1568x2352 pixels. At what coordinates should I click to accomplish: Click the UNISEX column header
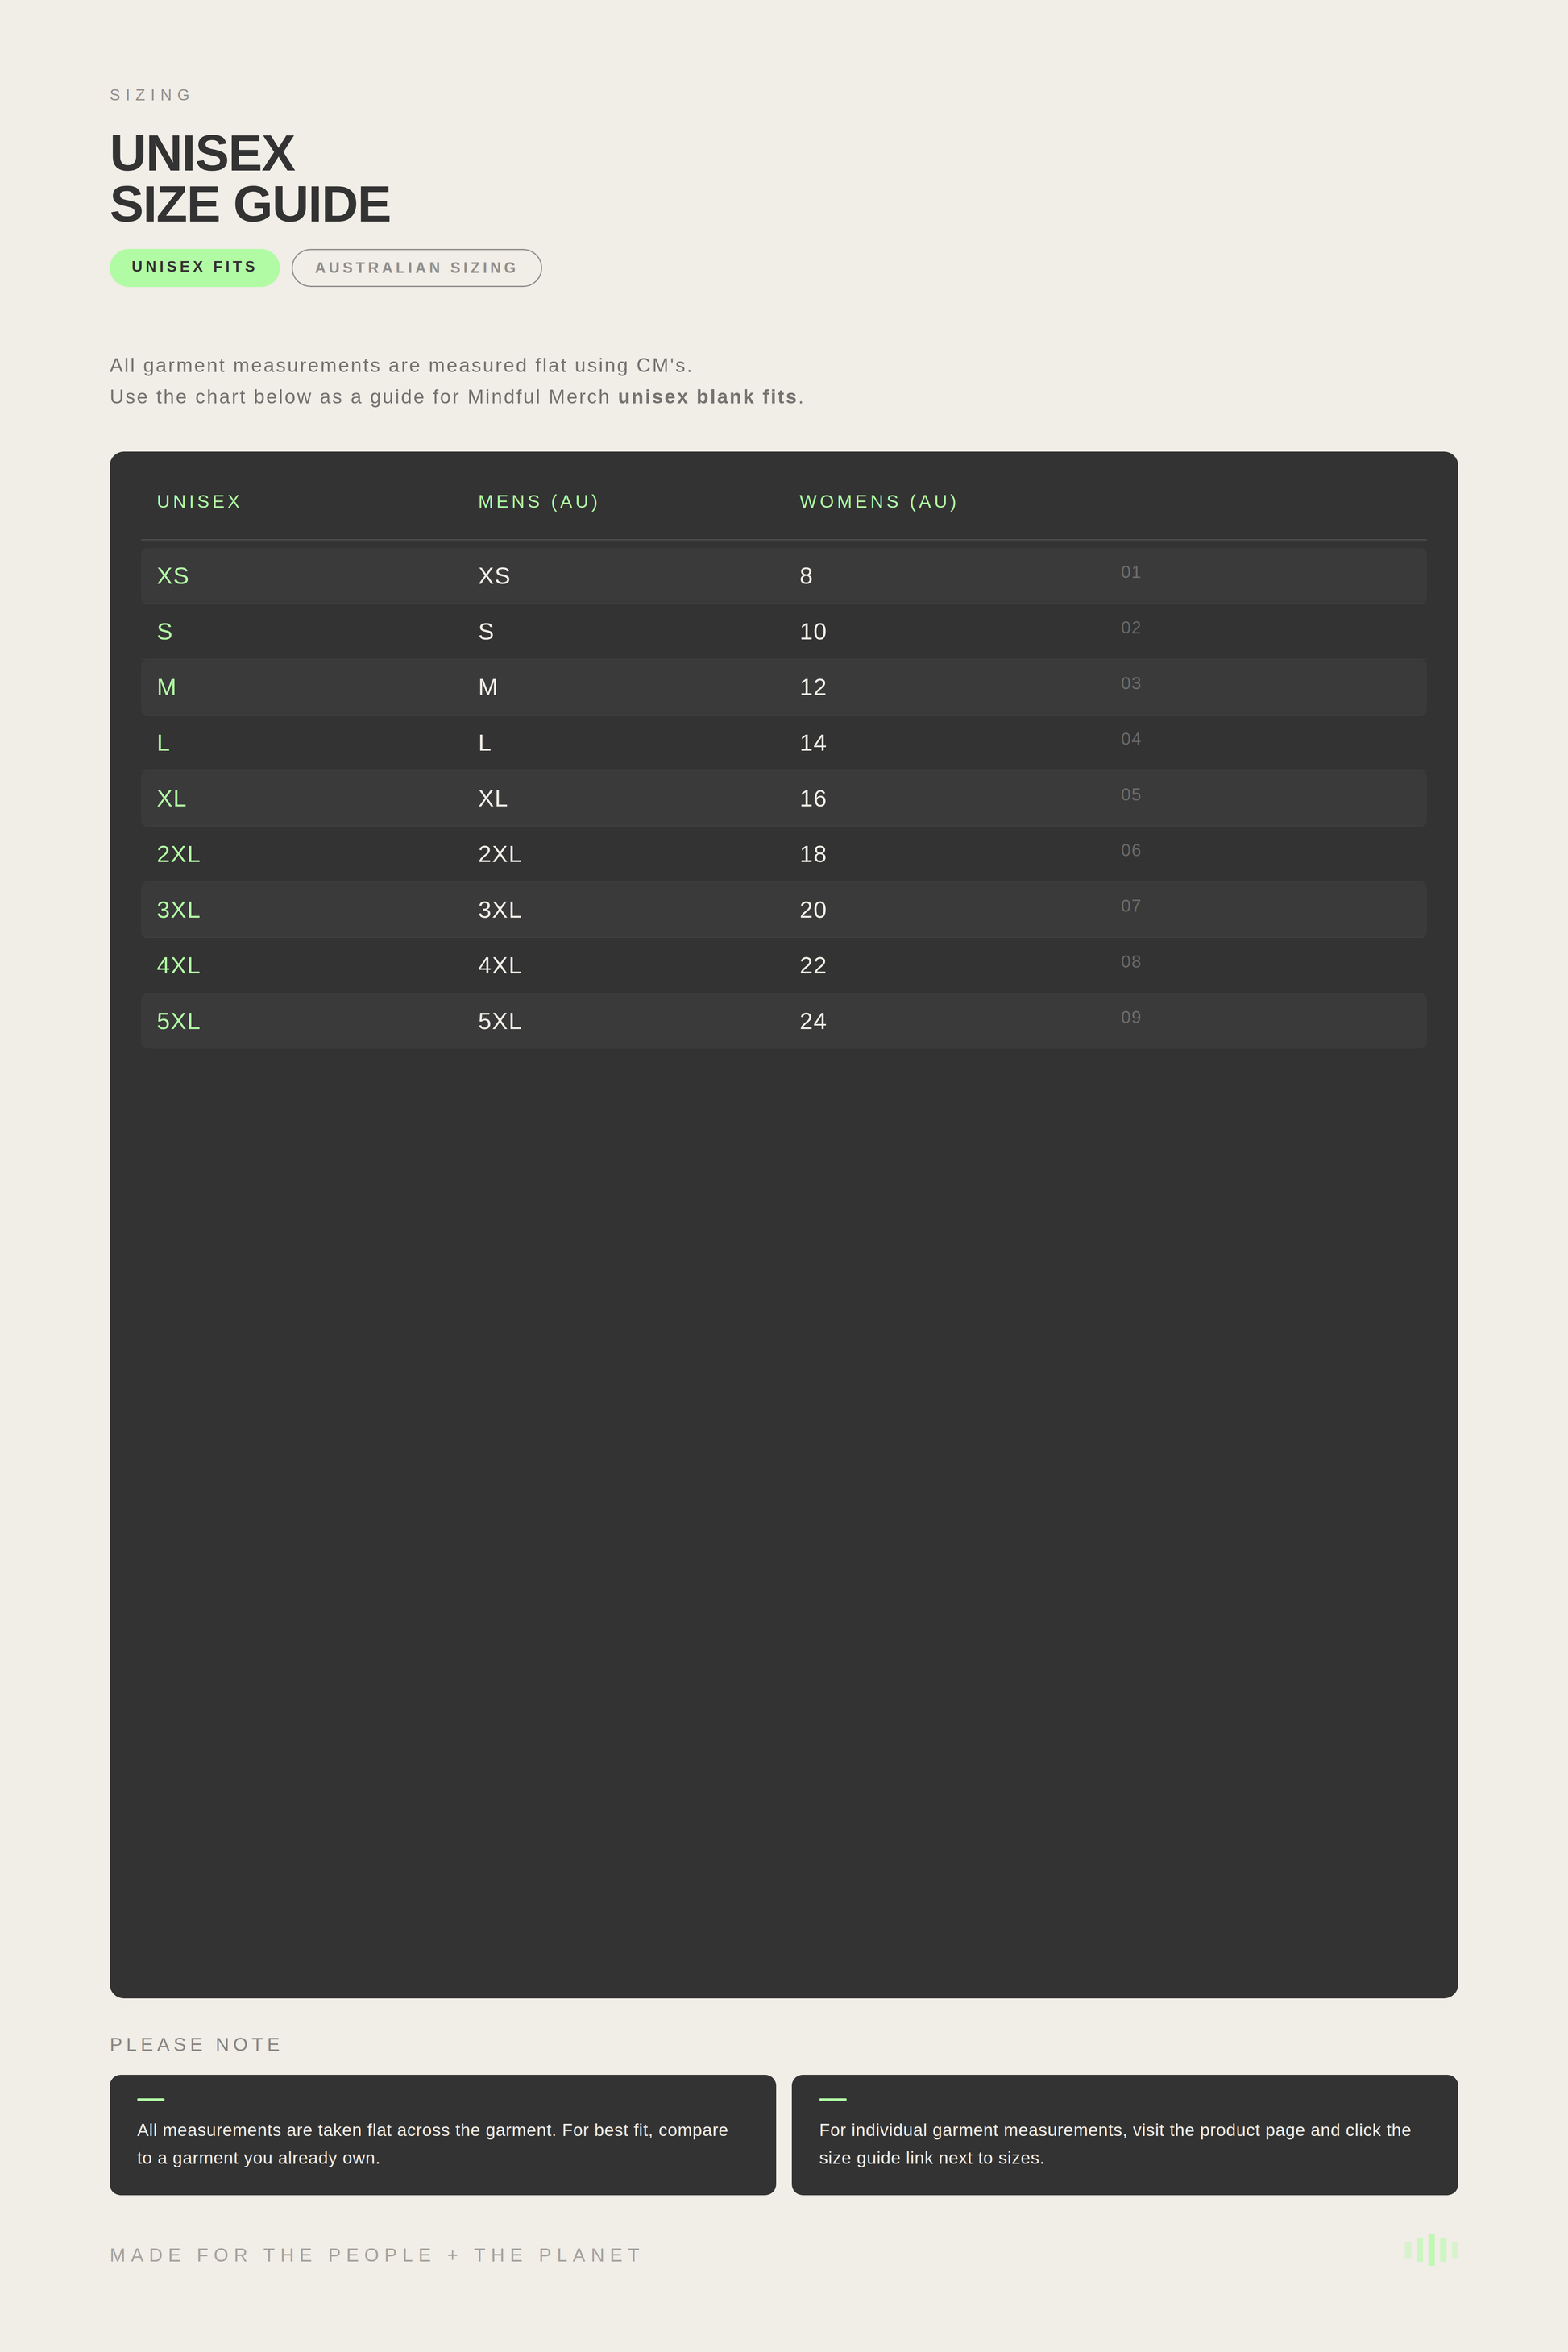point(199,501)
